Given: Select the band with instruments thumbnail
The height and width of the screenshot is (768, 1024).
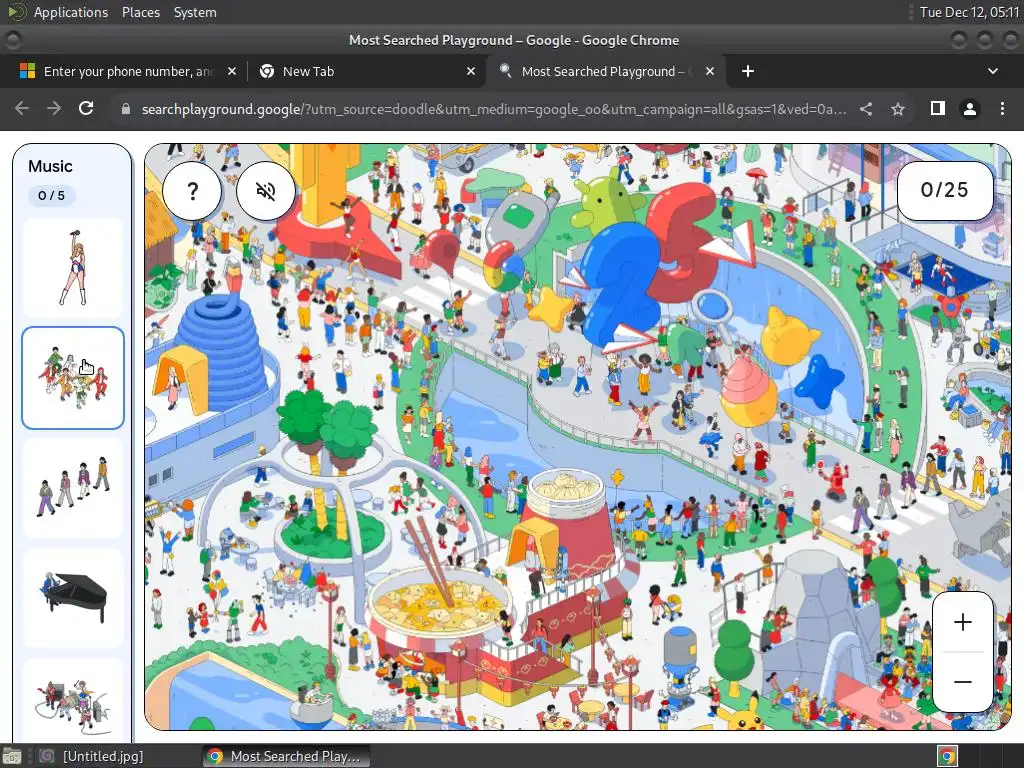Looking at the screenshot, I should [72, 700].
